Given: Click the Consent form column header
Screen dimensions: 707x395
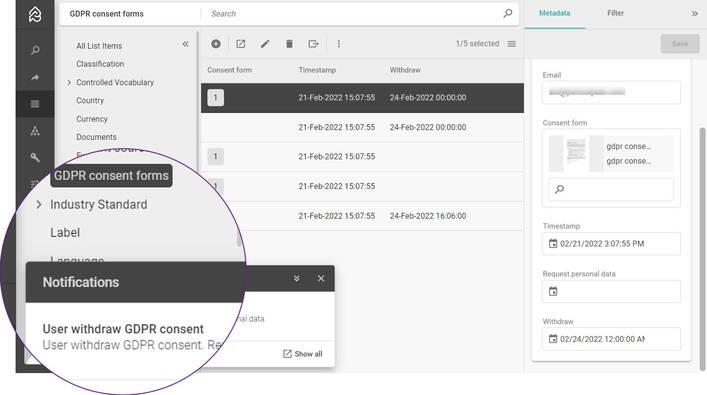Looking at the screenshot, I should pos(230,70).
